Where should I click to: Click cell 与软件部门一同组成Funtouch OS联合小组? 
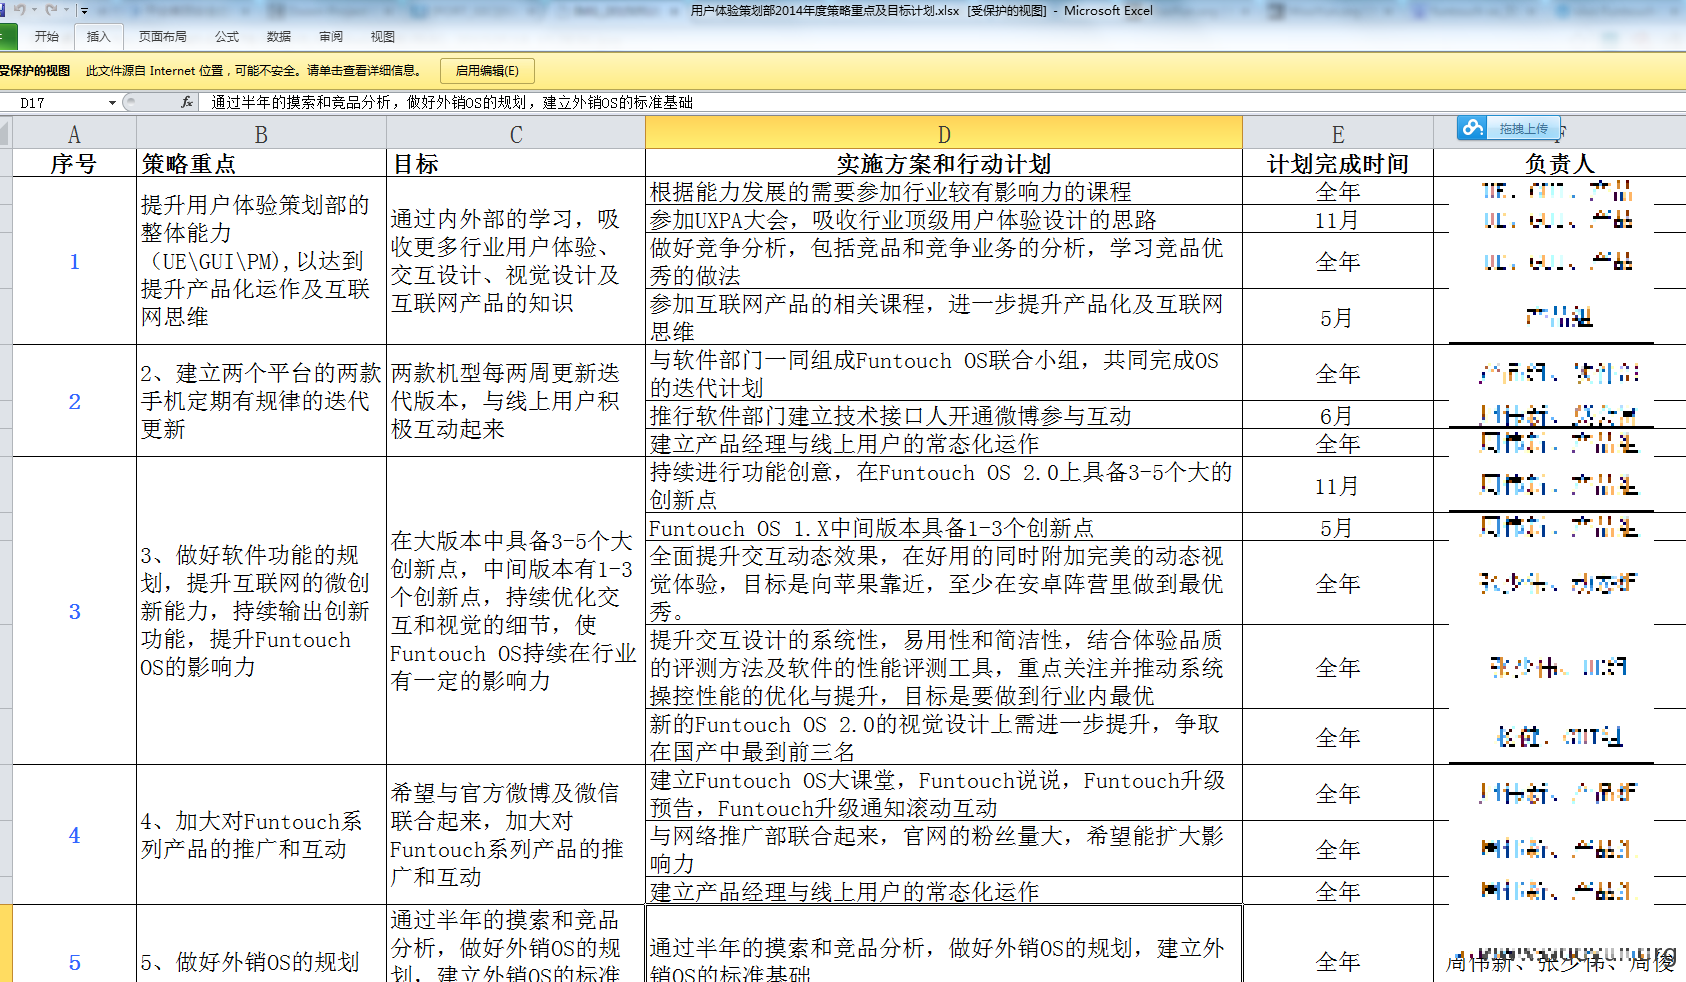[944, 373]
